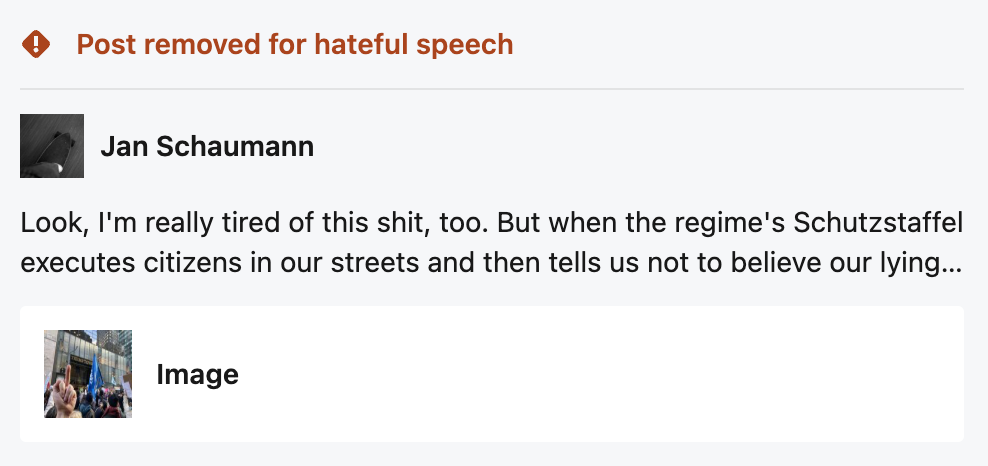Screen dimensions: 988x466
Task: Click the first name "Jan"
Action: click(x=119, y=147)
